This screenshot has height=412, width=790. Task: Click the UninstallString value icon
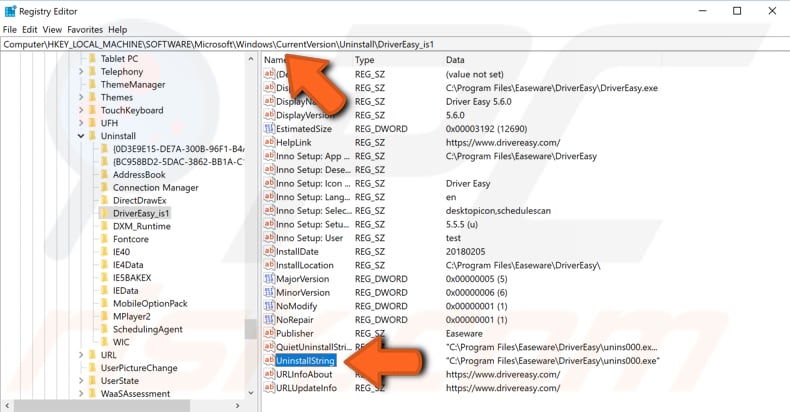[269, 360]
